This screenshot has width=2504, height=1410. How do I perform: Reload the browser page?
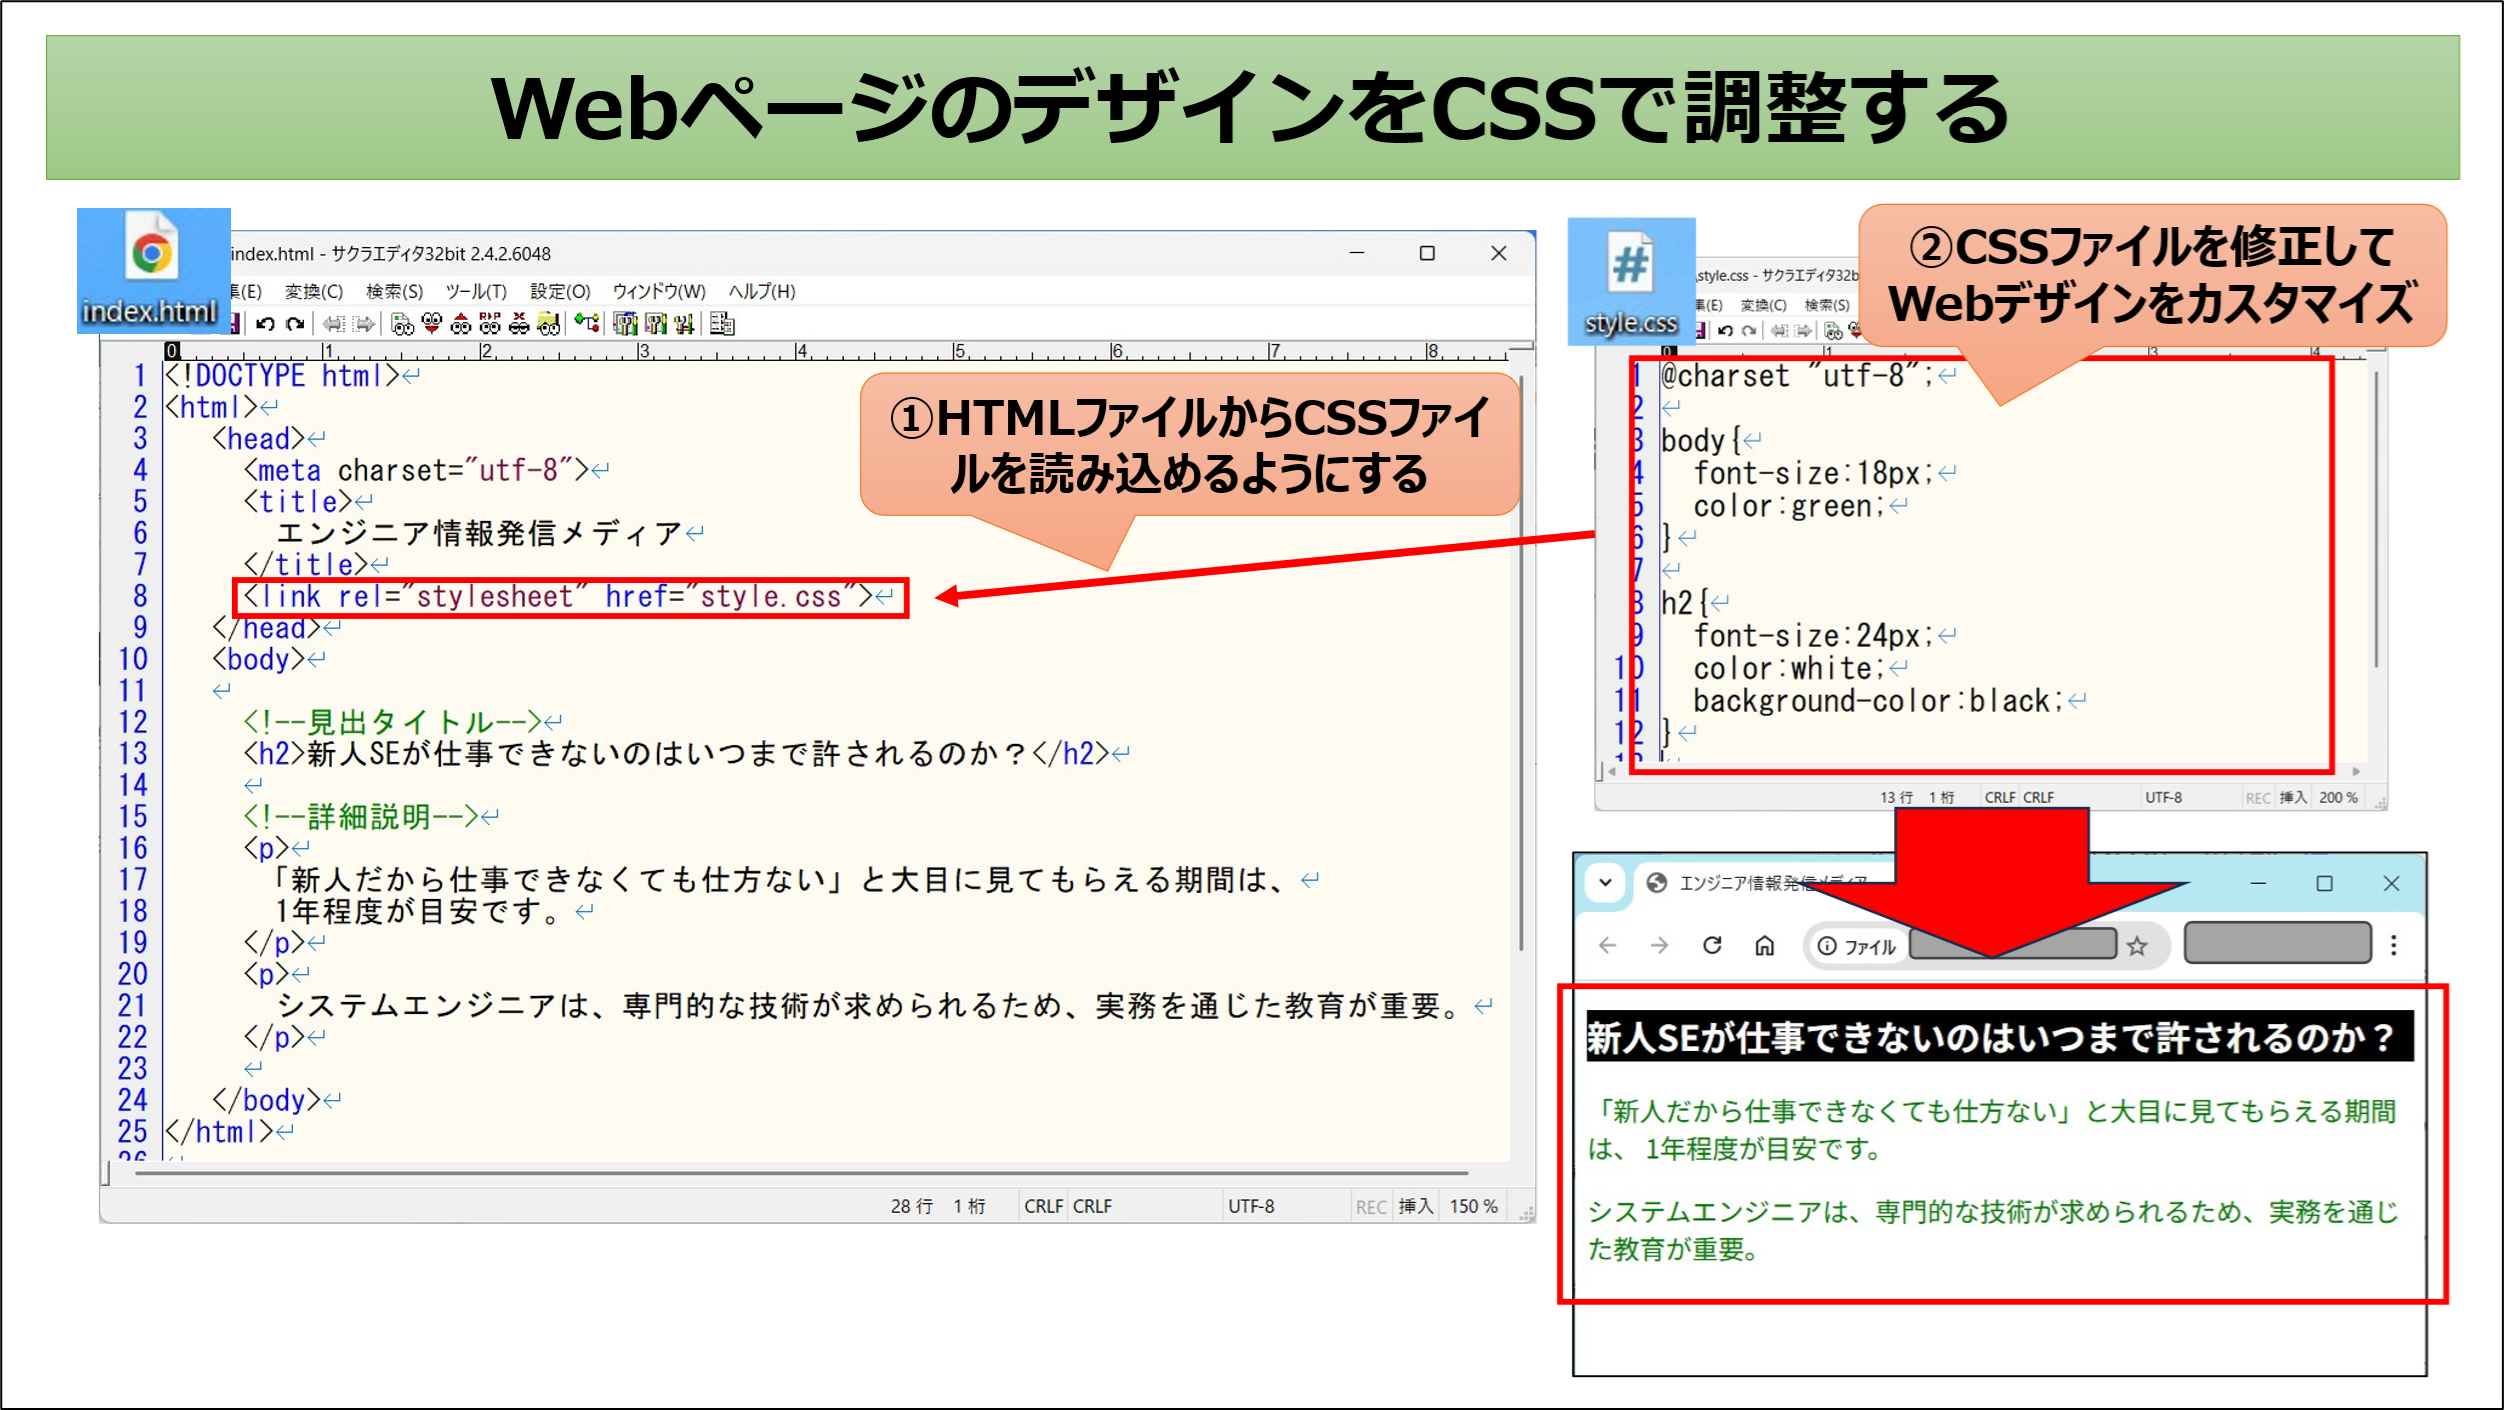tap(1712, 945)
